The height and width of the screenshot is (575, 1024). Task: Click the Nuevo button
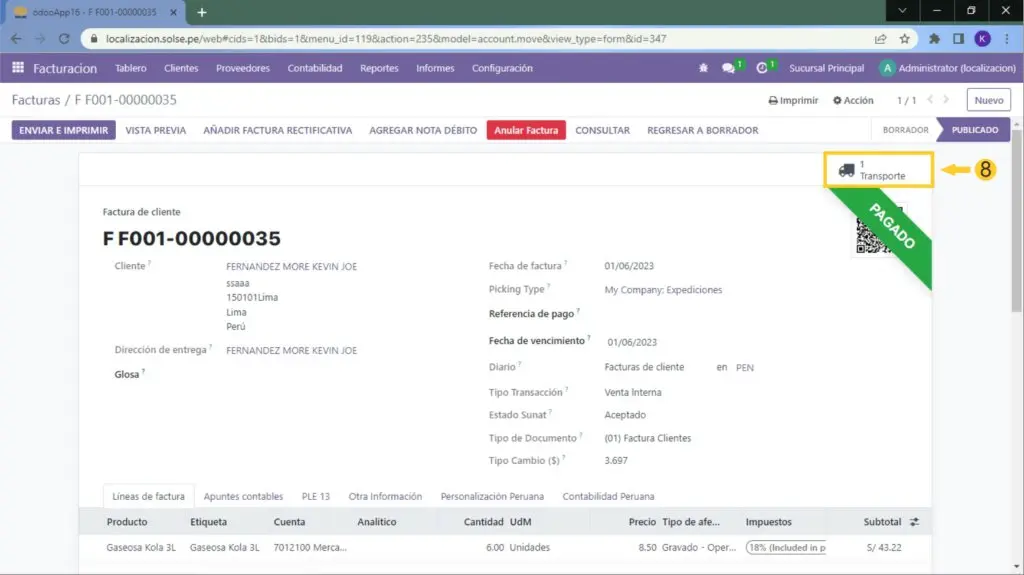pos(988,100)
